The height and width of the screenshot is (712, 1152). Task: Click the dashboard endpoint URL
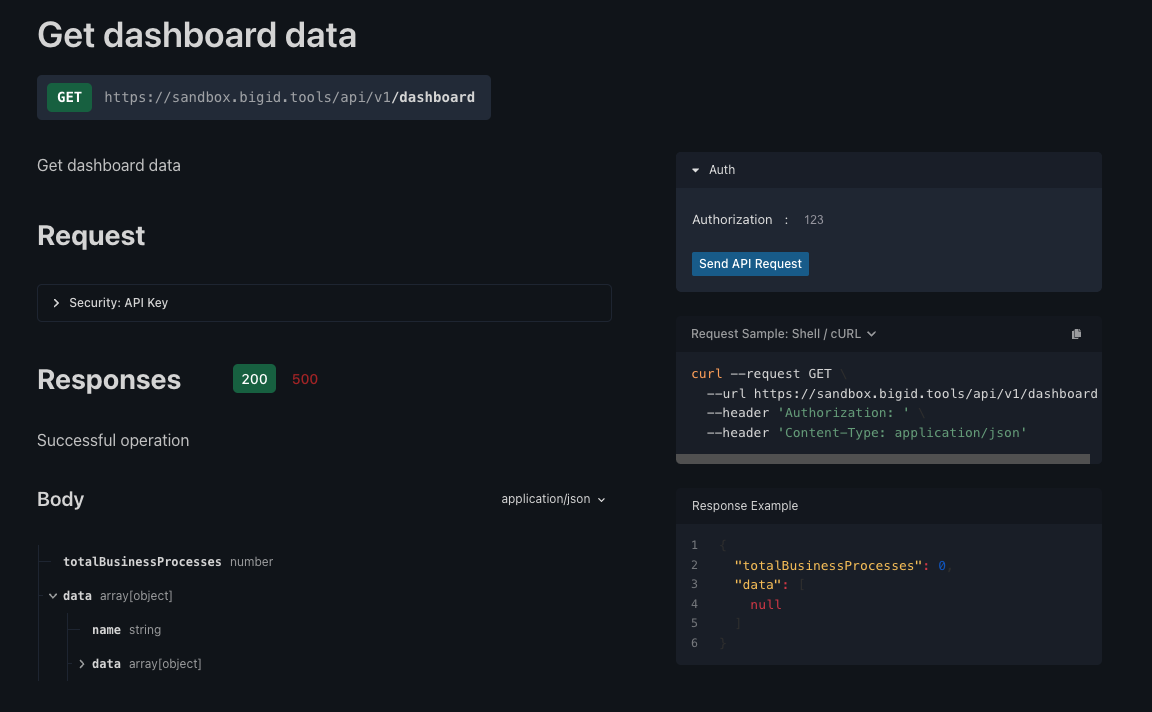pyautogui.click(x=292, y=97)
